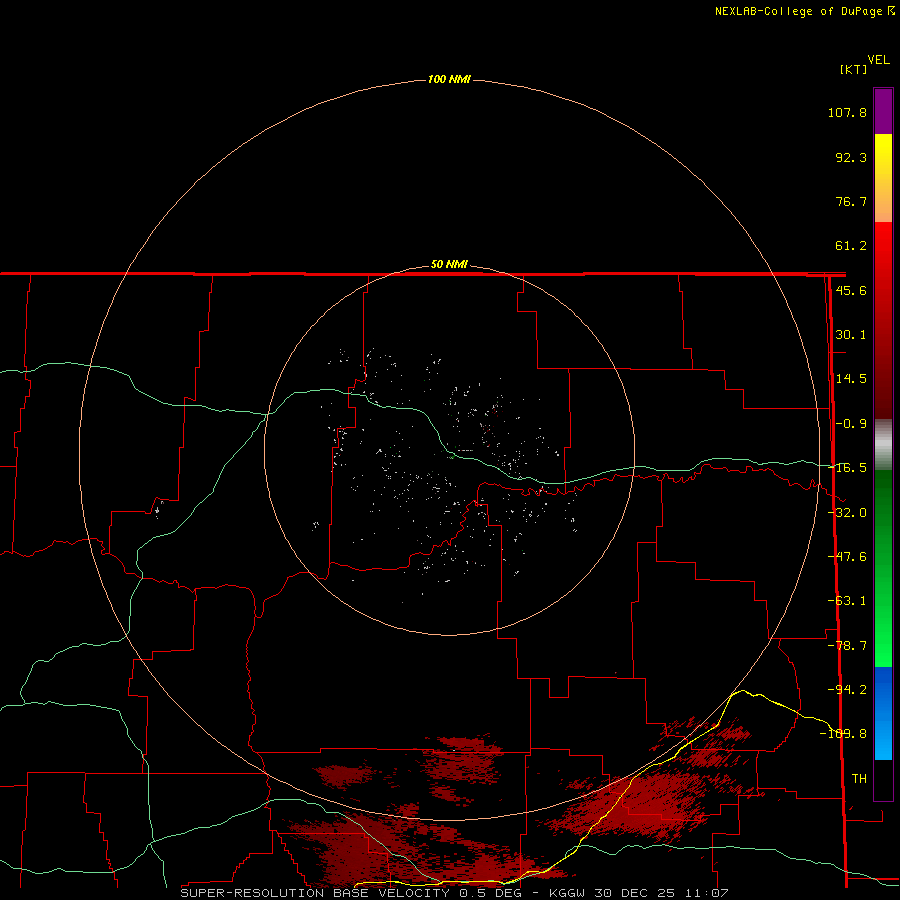Click the 14.5 velocity scale value
900x900 pixels.
(x=851, y=379)
